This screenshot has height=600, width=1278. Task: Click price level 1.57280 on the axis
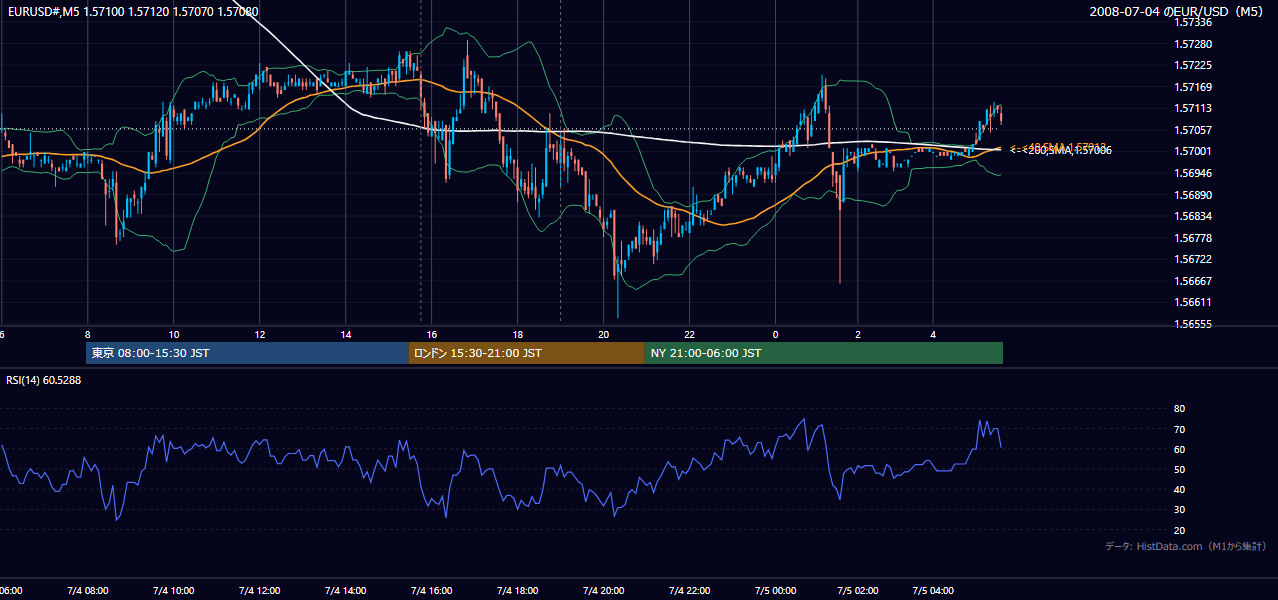1192,44
